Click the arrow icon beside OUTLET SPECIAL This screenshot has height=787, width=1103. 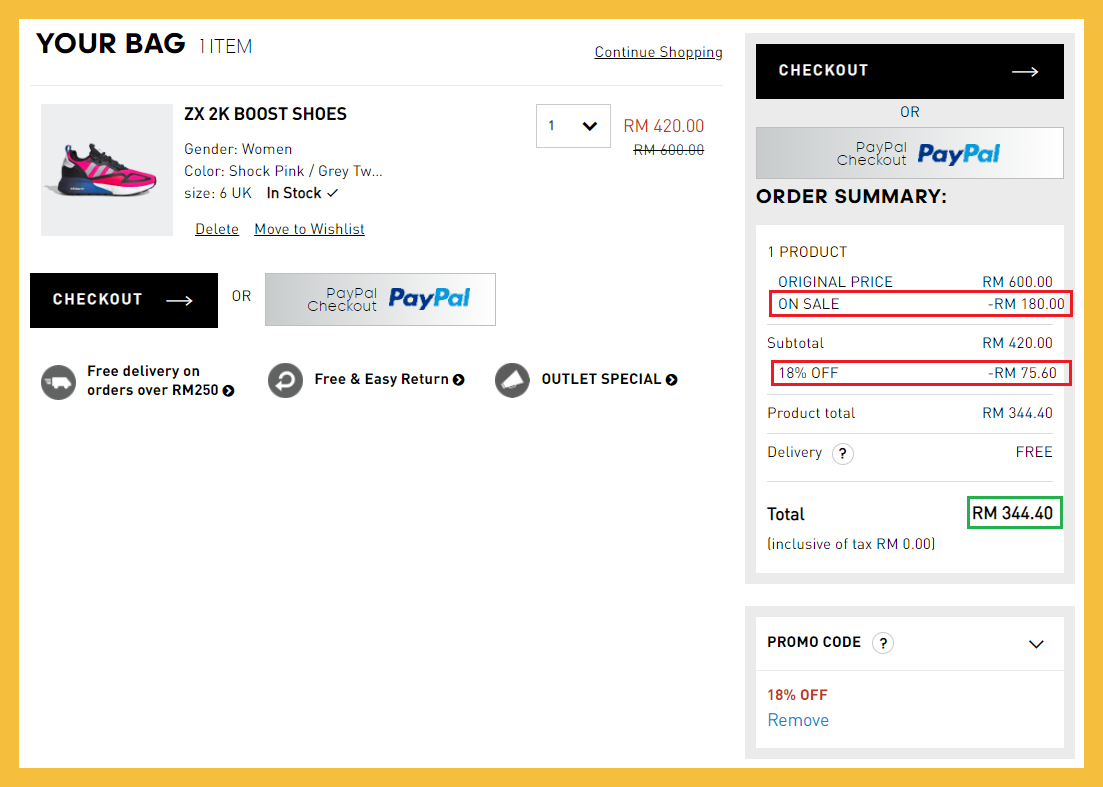tap(672, 380)
